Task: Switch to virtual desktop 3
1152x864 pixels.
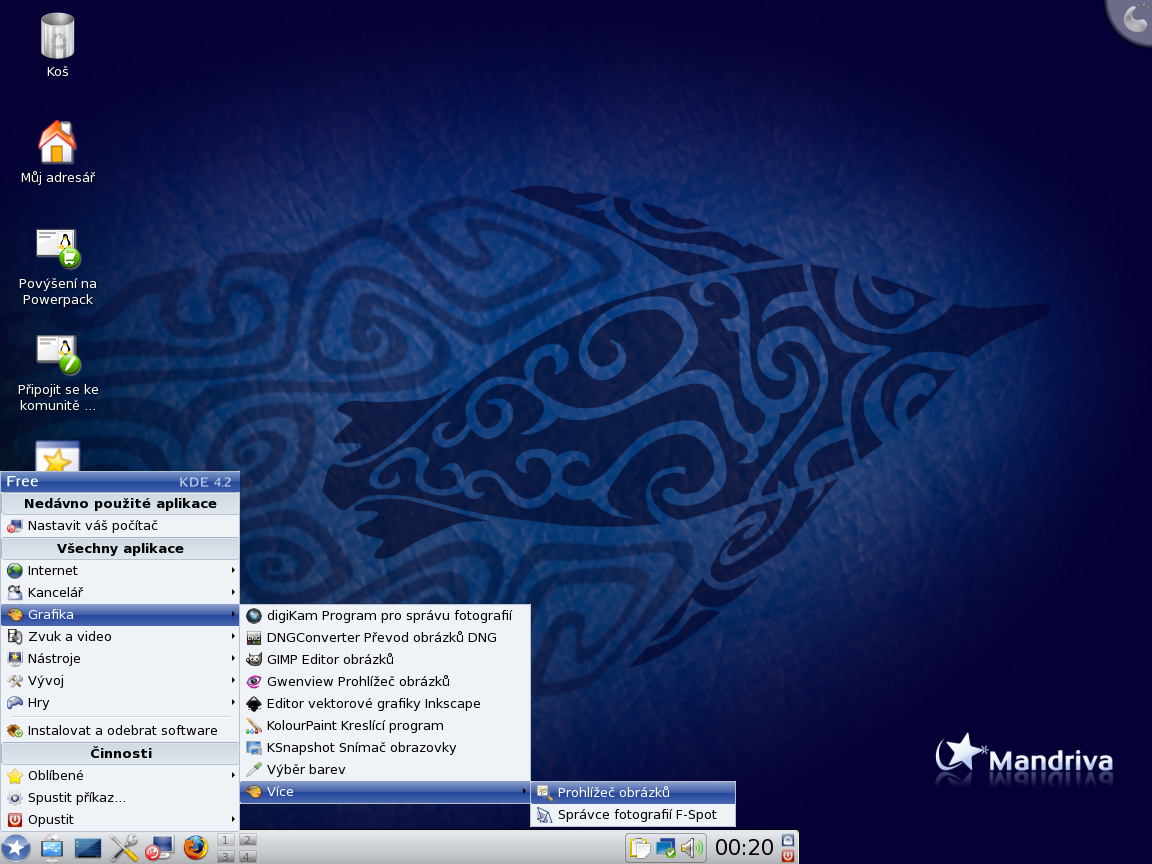Action: (226, 856)
